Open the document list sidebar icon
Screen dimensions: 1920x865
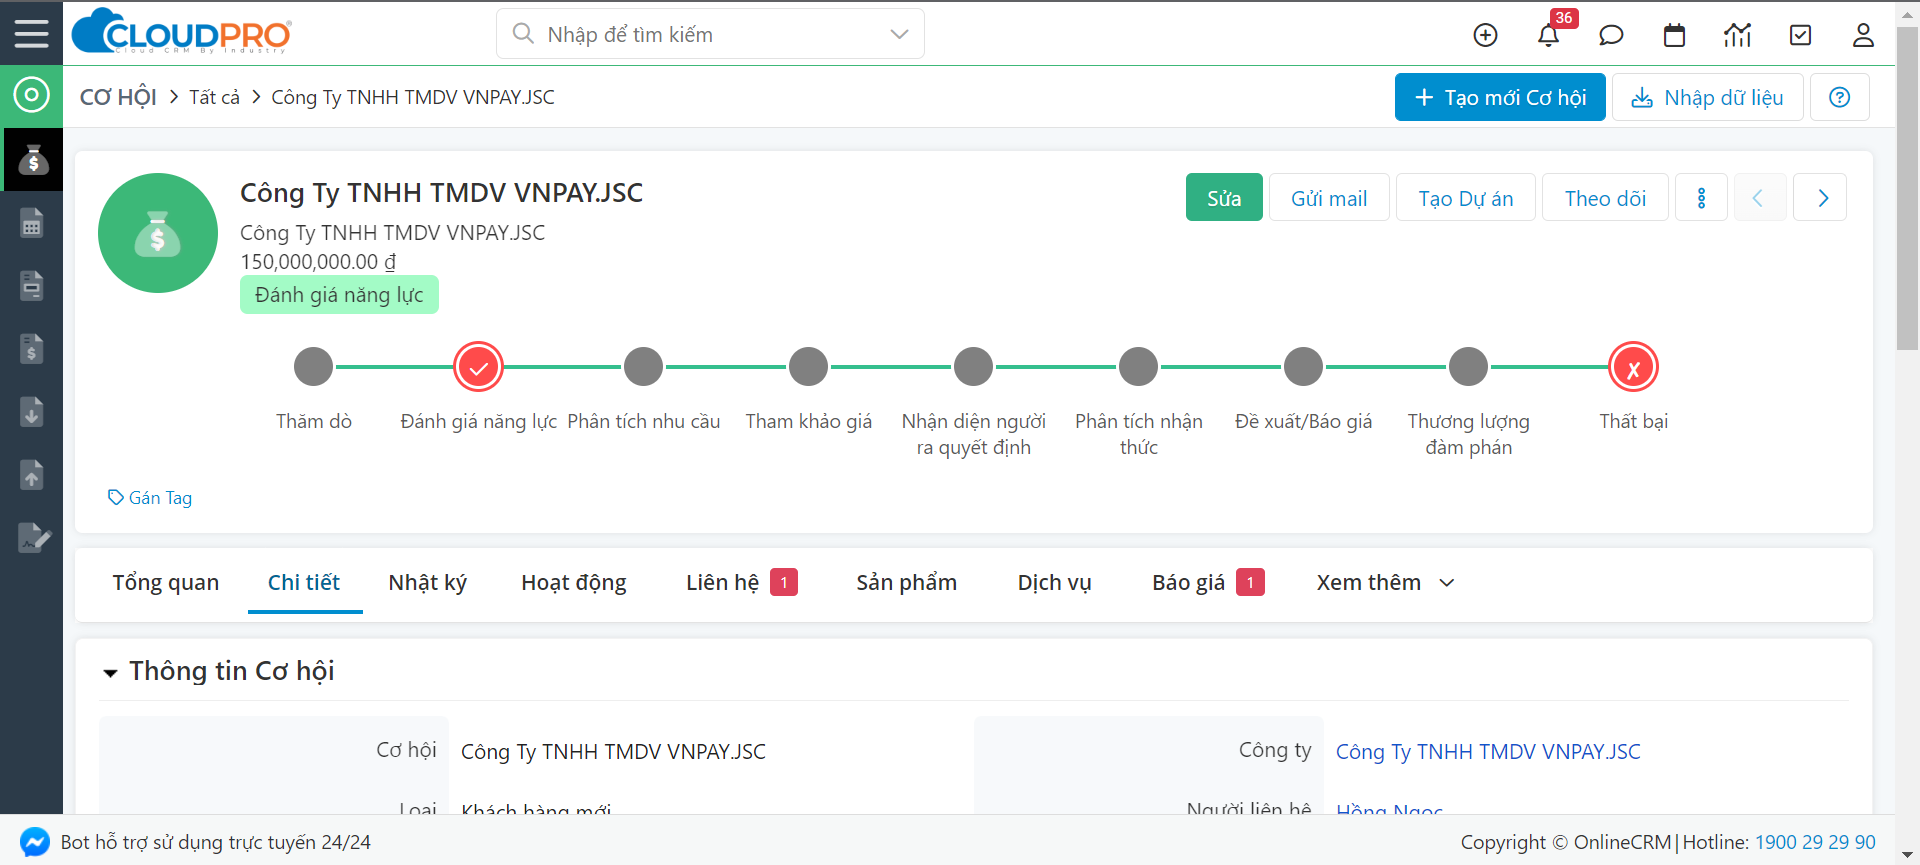31,285
